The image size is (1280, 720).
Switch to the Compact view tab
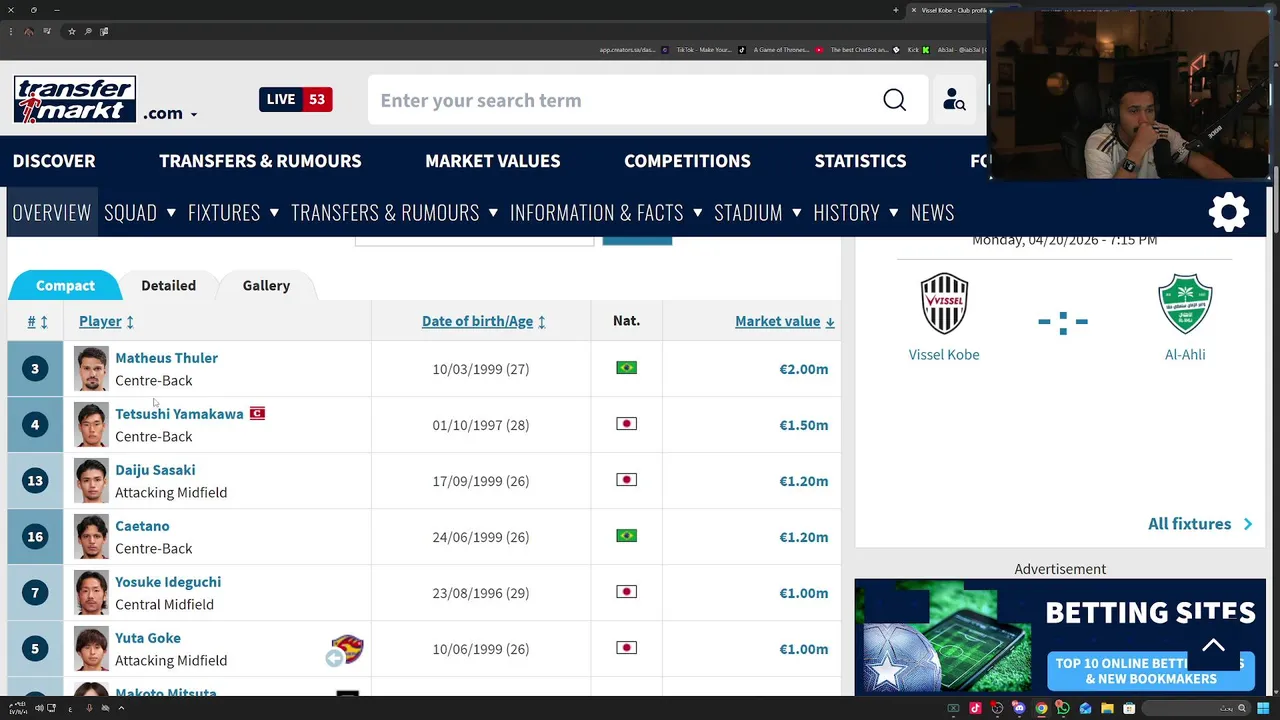[65, 285]
